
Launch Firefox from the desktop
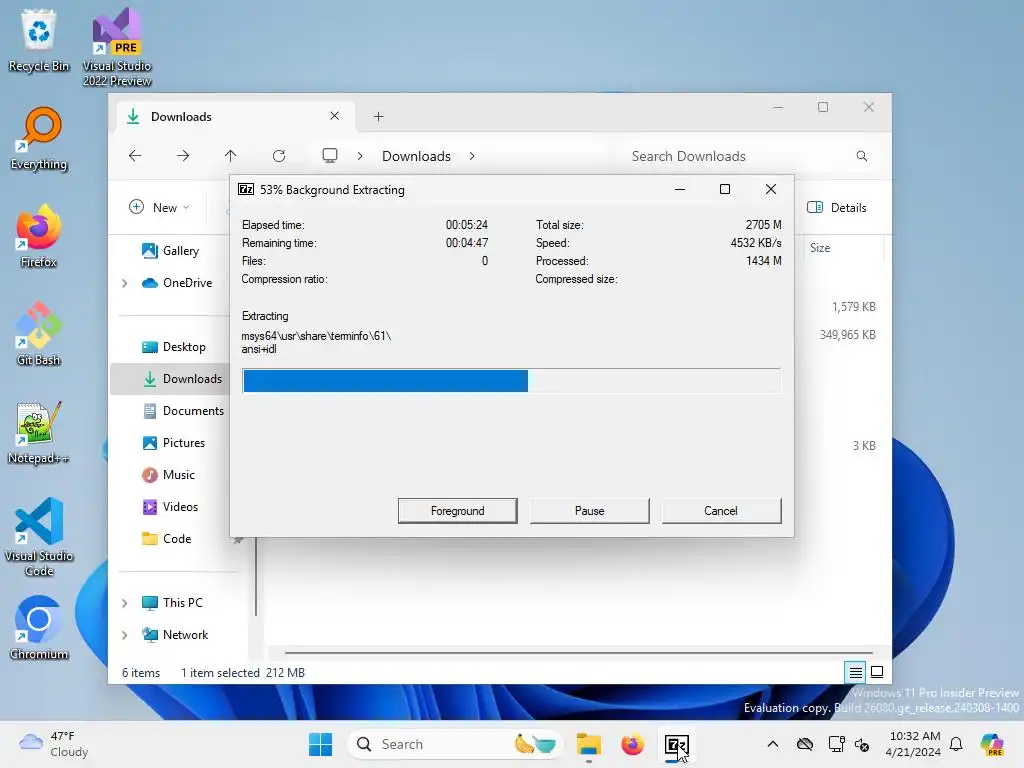(39, 236)
